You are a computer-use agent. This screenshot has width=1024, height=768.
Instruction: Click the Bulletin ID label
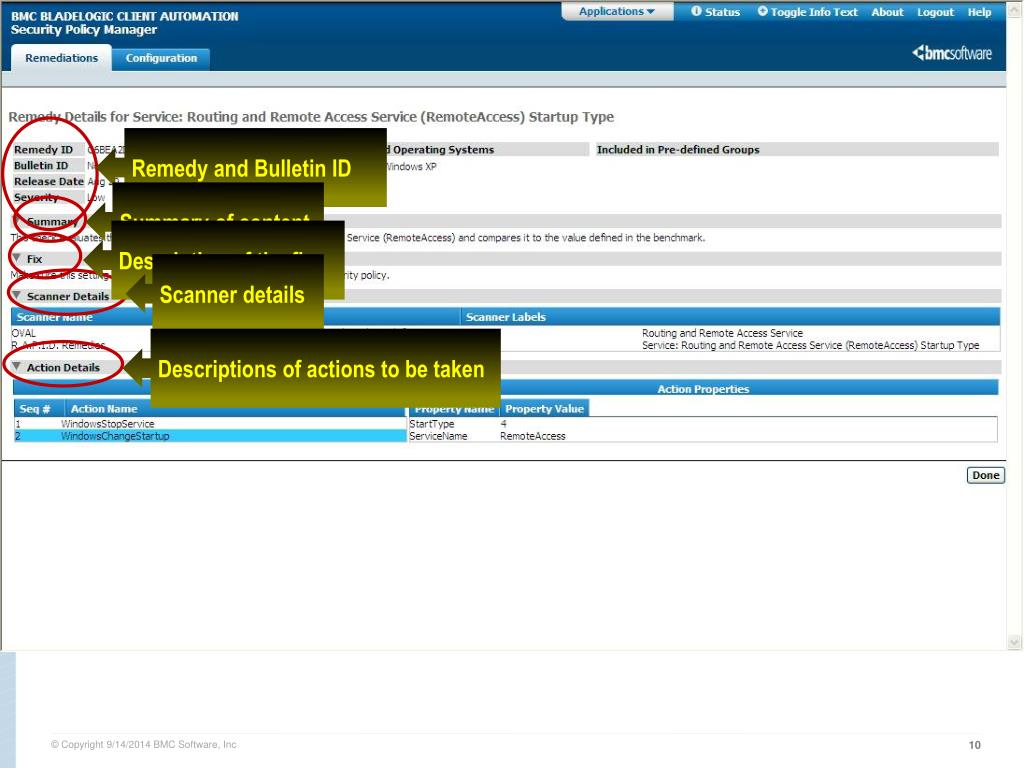click(41, 165)
